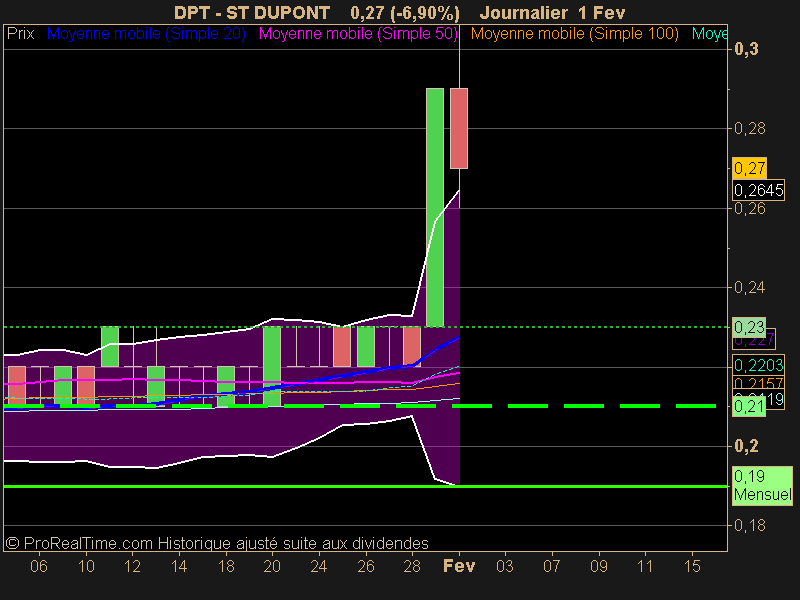This screenshot has height=600, width=800.
Task: Click the '0,2' price axis label
Action: click(746, 446)
